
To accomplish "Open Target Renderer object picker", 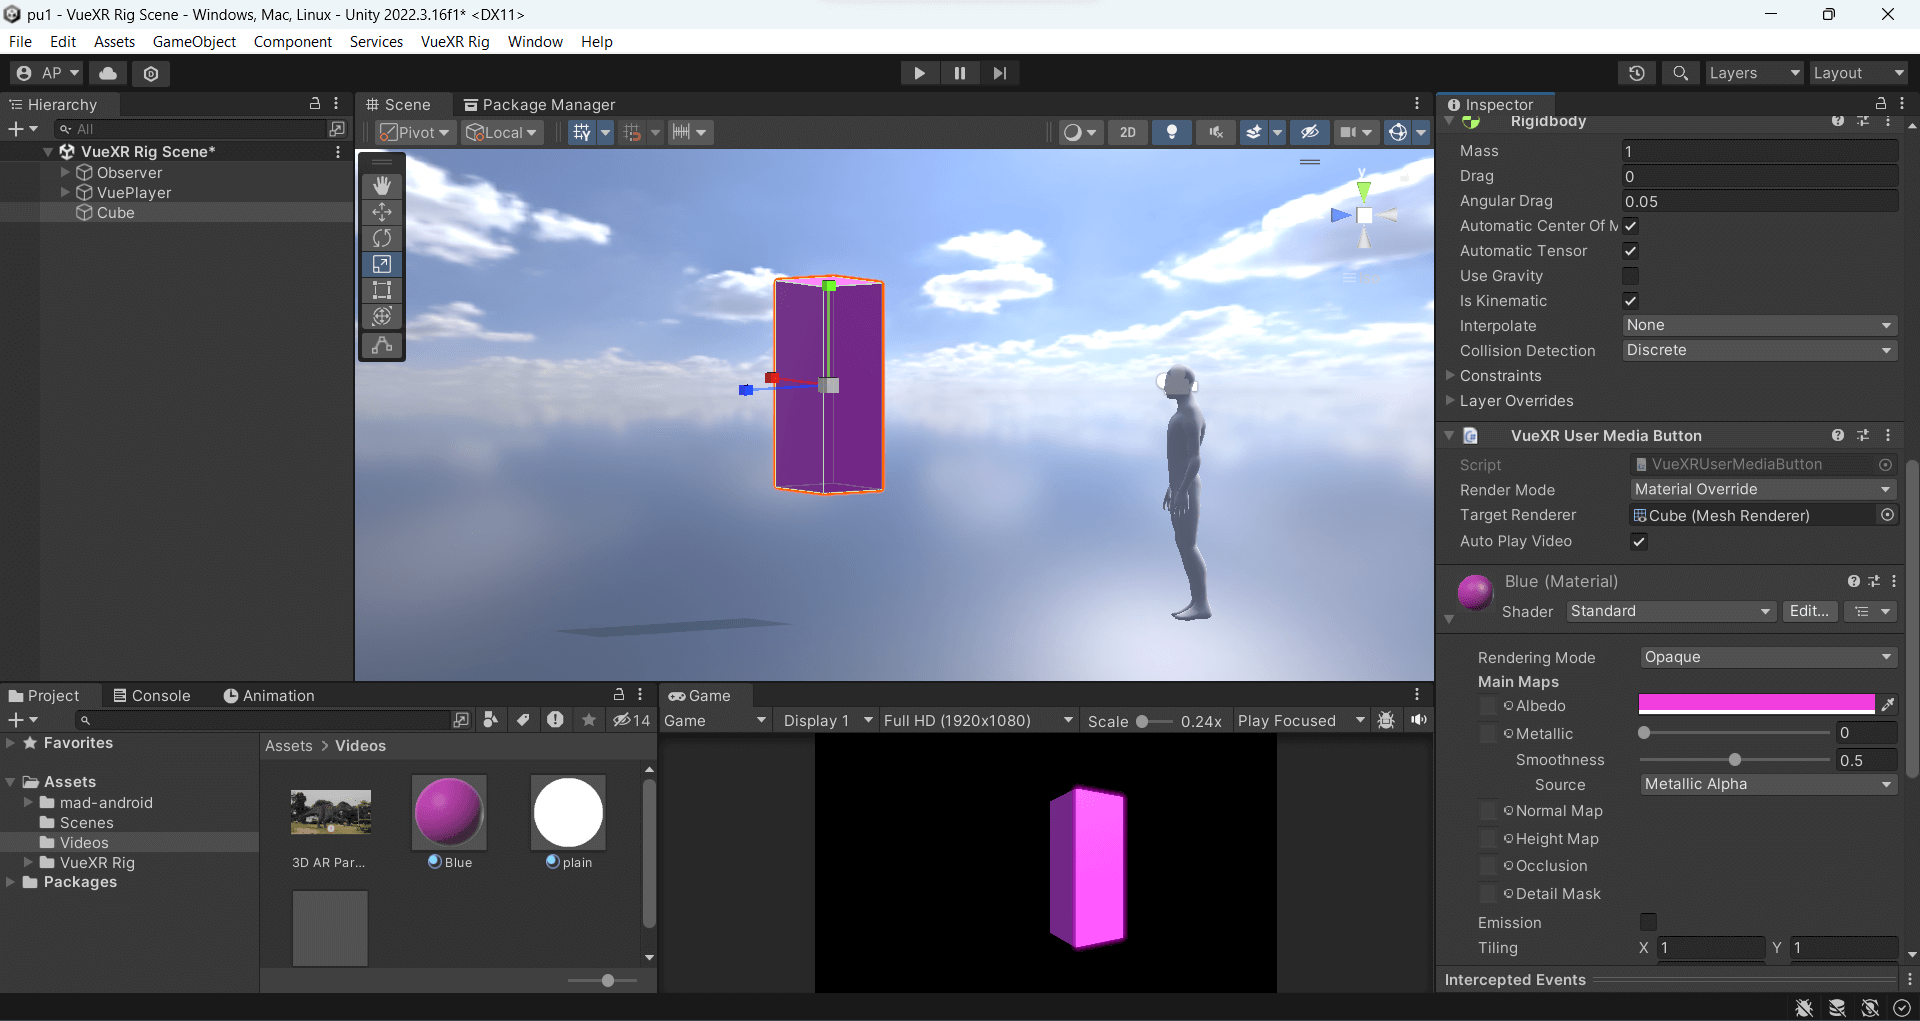I will tap(1887, 515).
